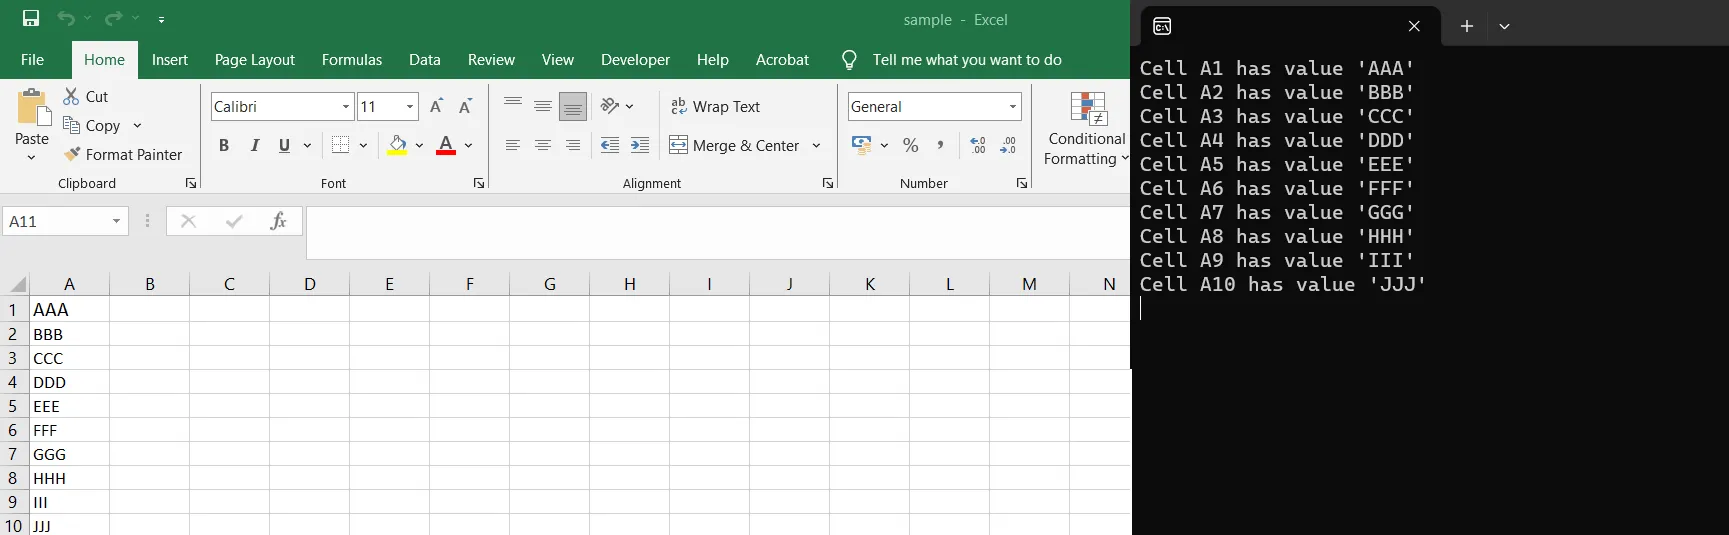
Task: Switch to the Formulas tab
Action: point(351,60)
